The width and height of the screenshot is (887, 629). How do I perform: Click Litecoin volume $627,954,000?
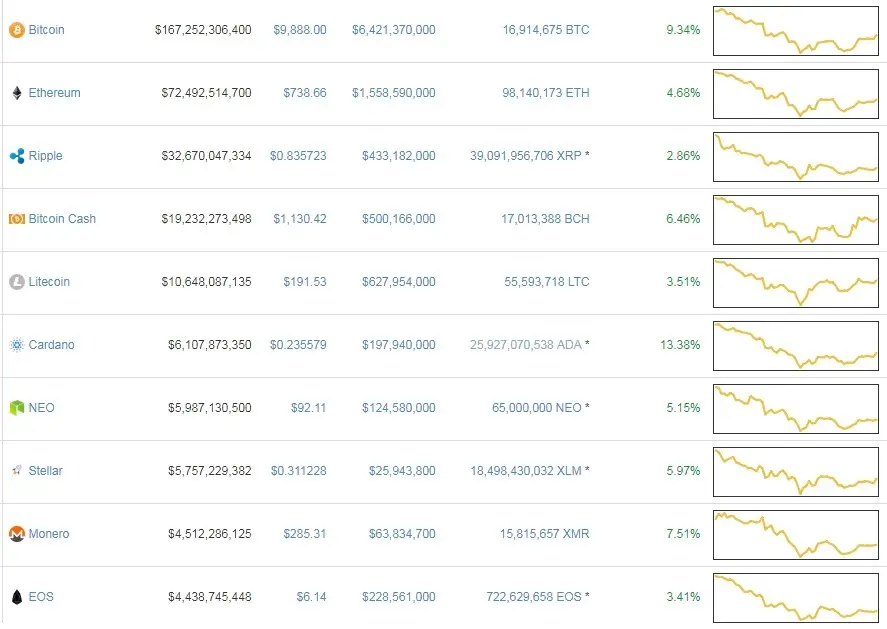[399, 282]
